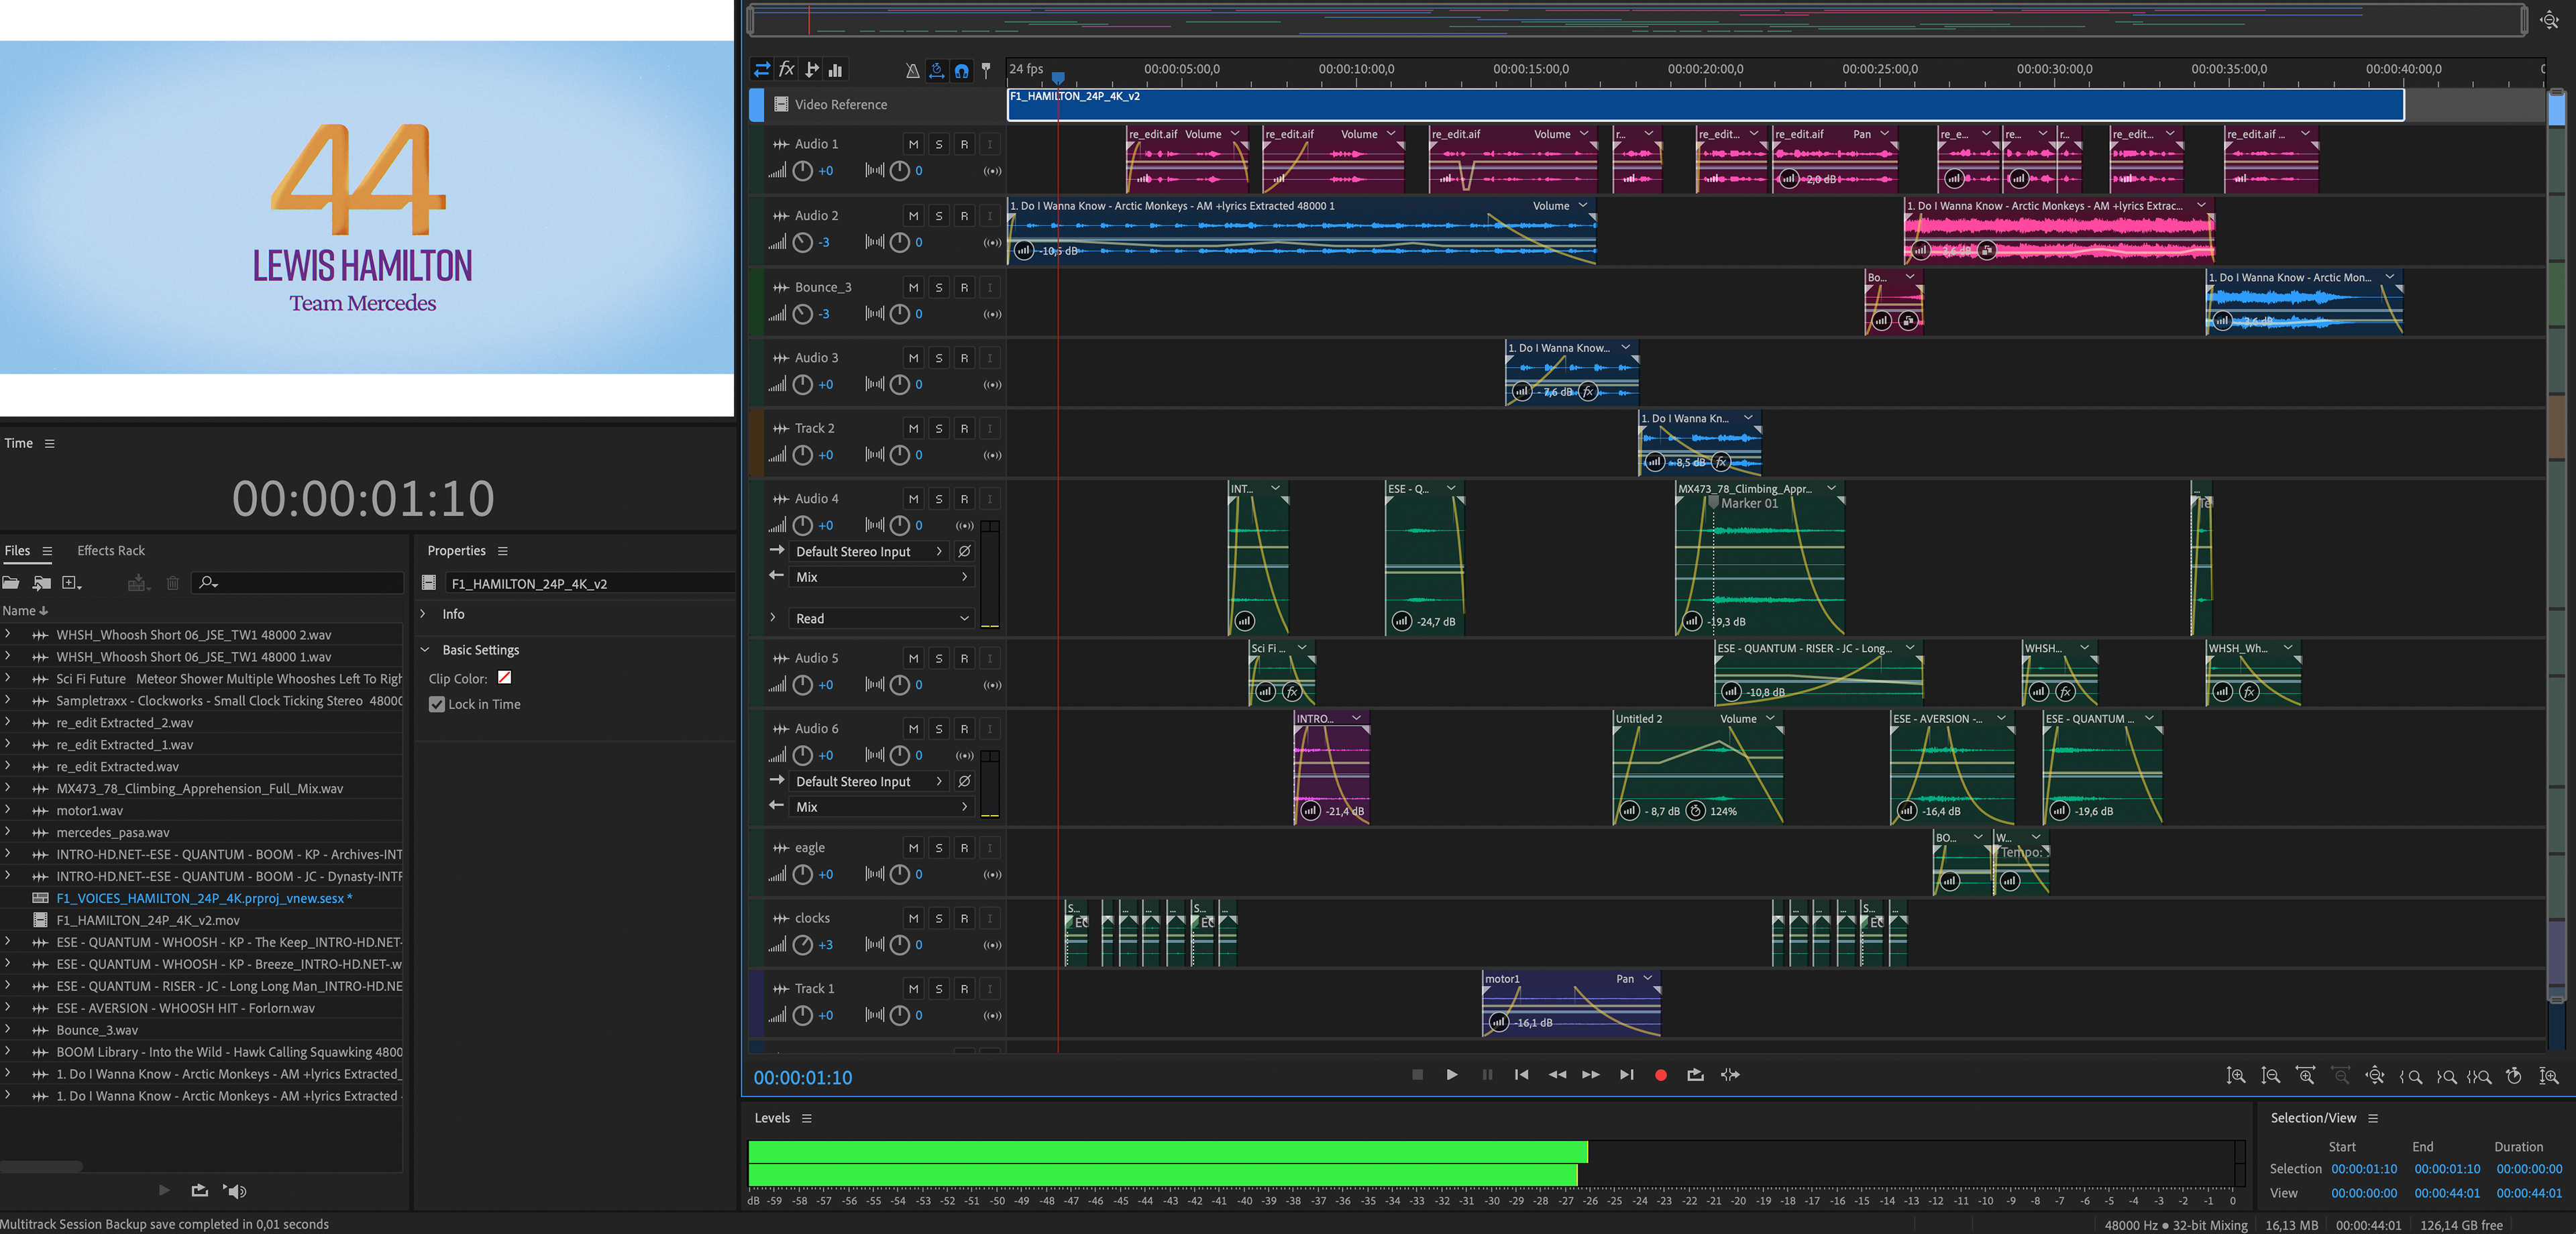Click Zoom to In Point icon

click(2411, 1076)
